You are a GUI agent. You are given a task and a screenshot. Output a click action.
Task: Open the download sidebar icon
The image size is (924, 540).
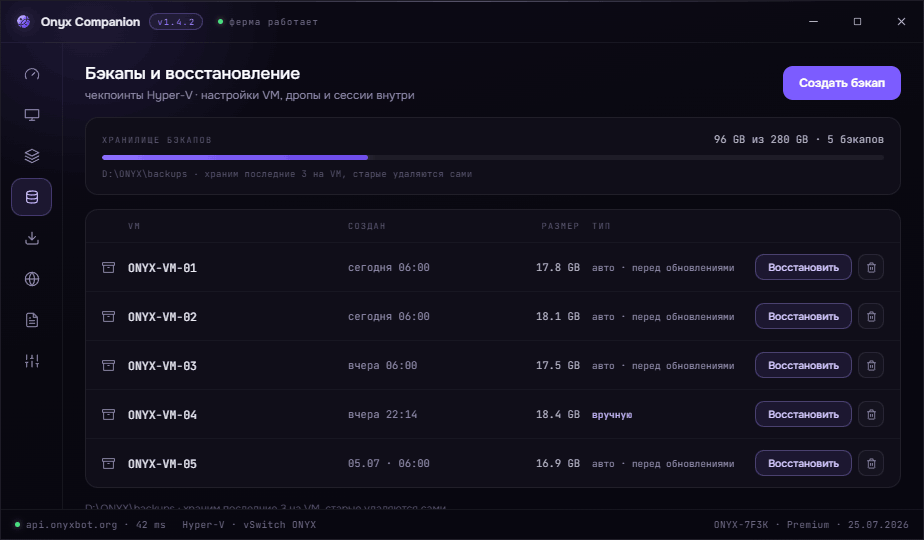(x=32, y=238)
